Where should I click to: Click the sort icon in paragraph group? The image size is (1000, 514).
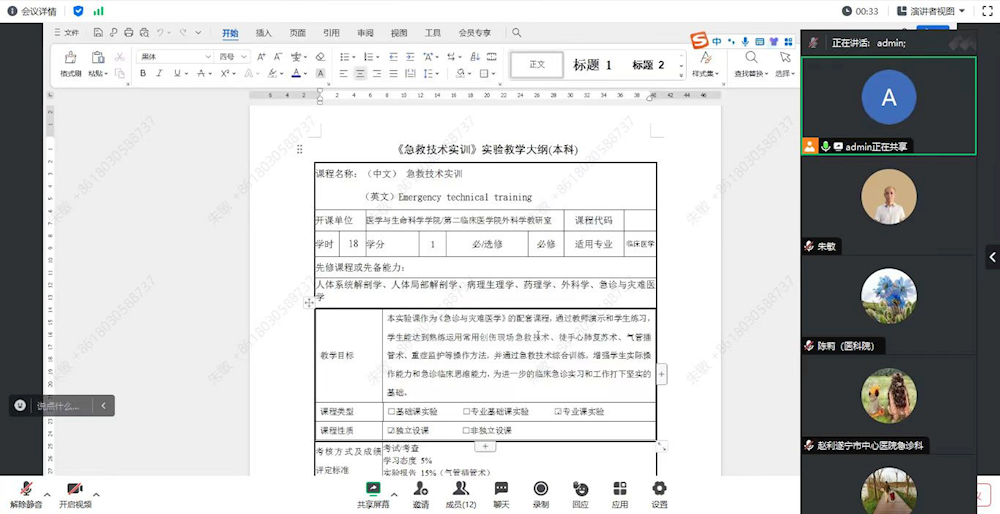[475, 57]
